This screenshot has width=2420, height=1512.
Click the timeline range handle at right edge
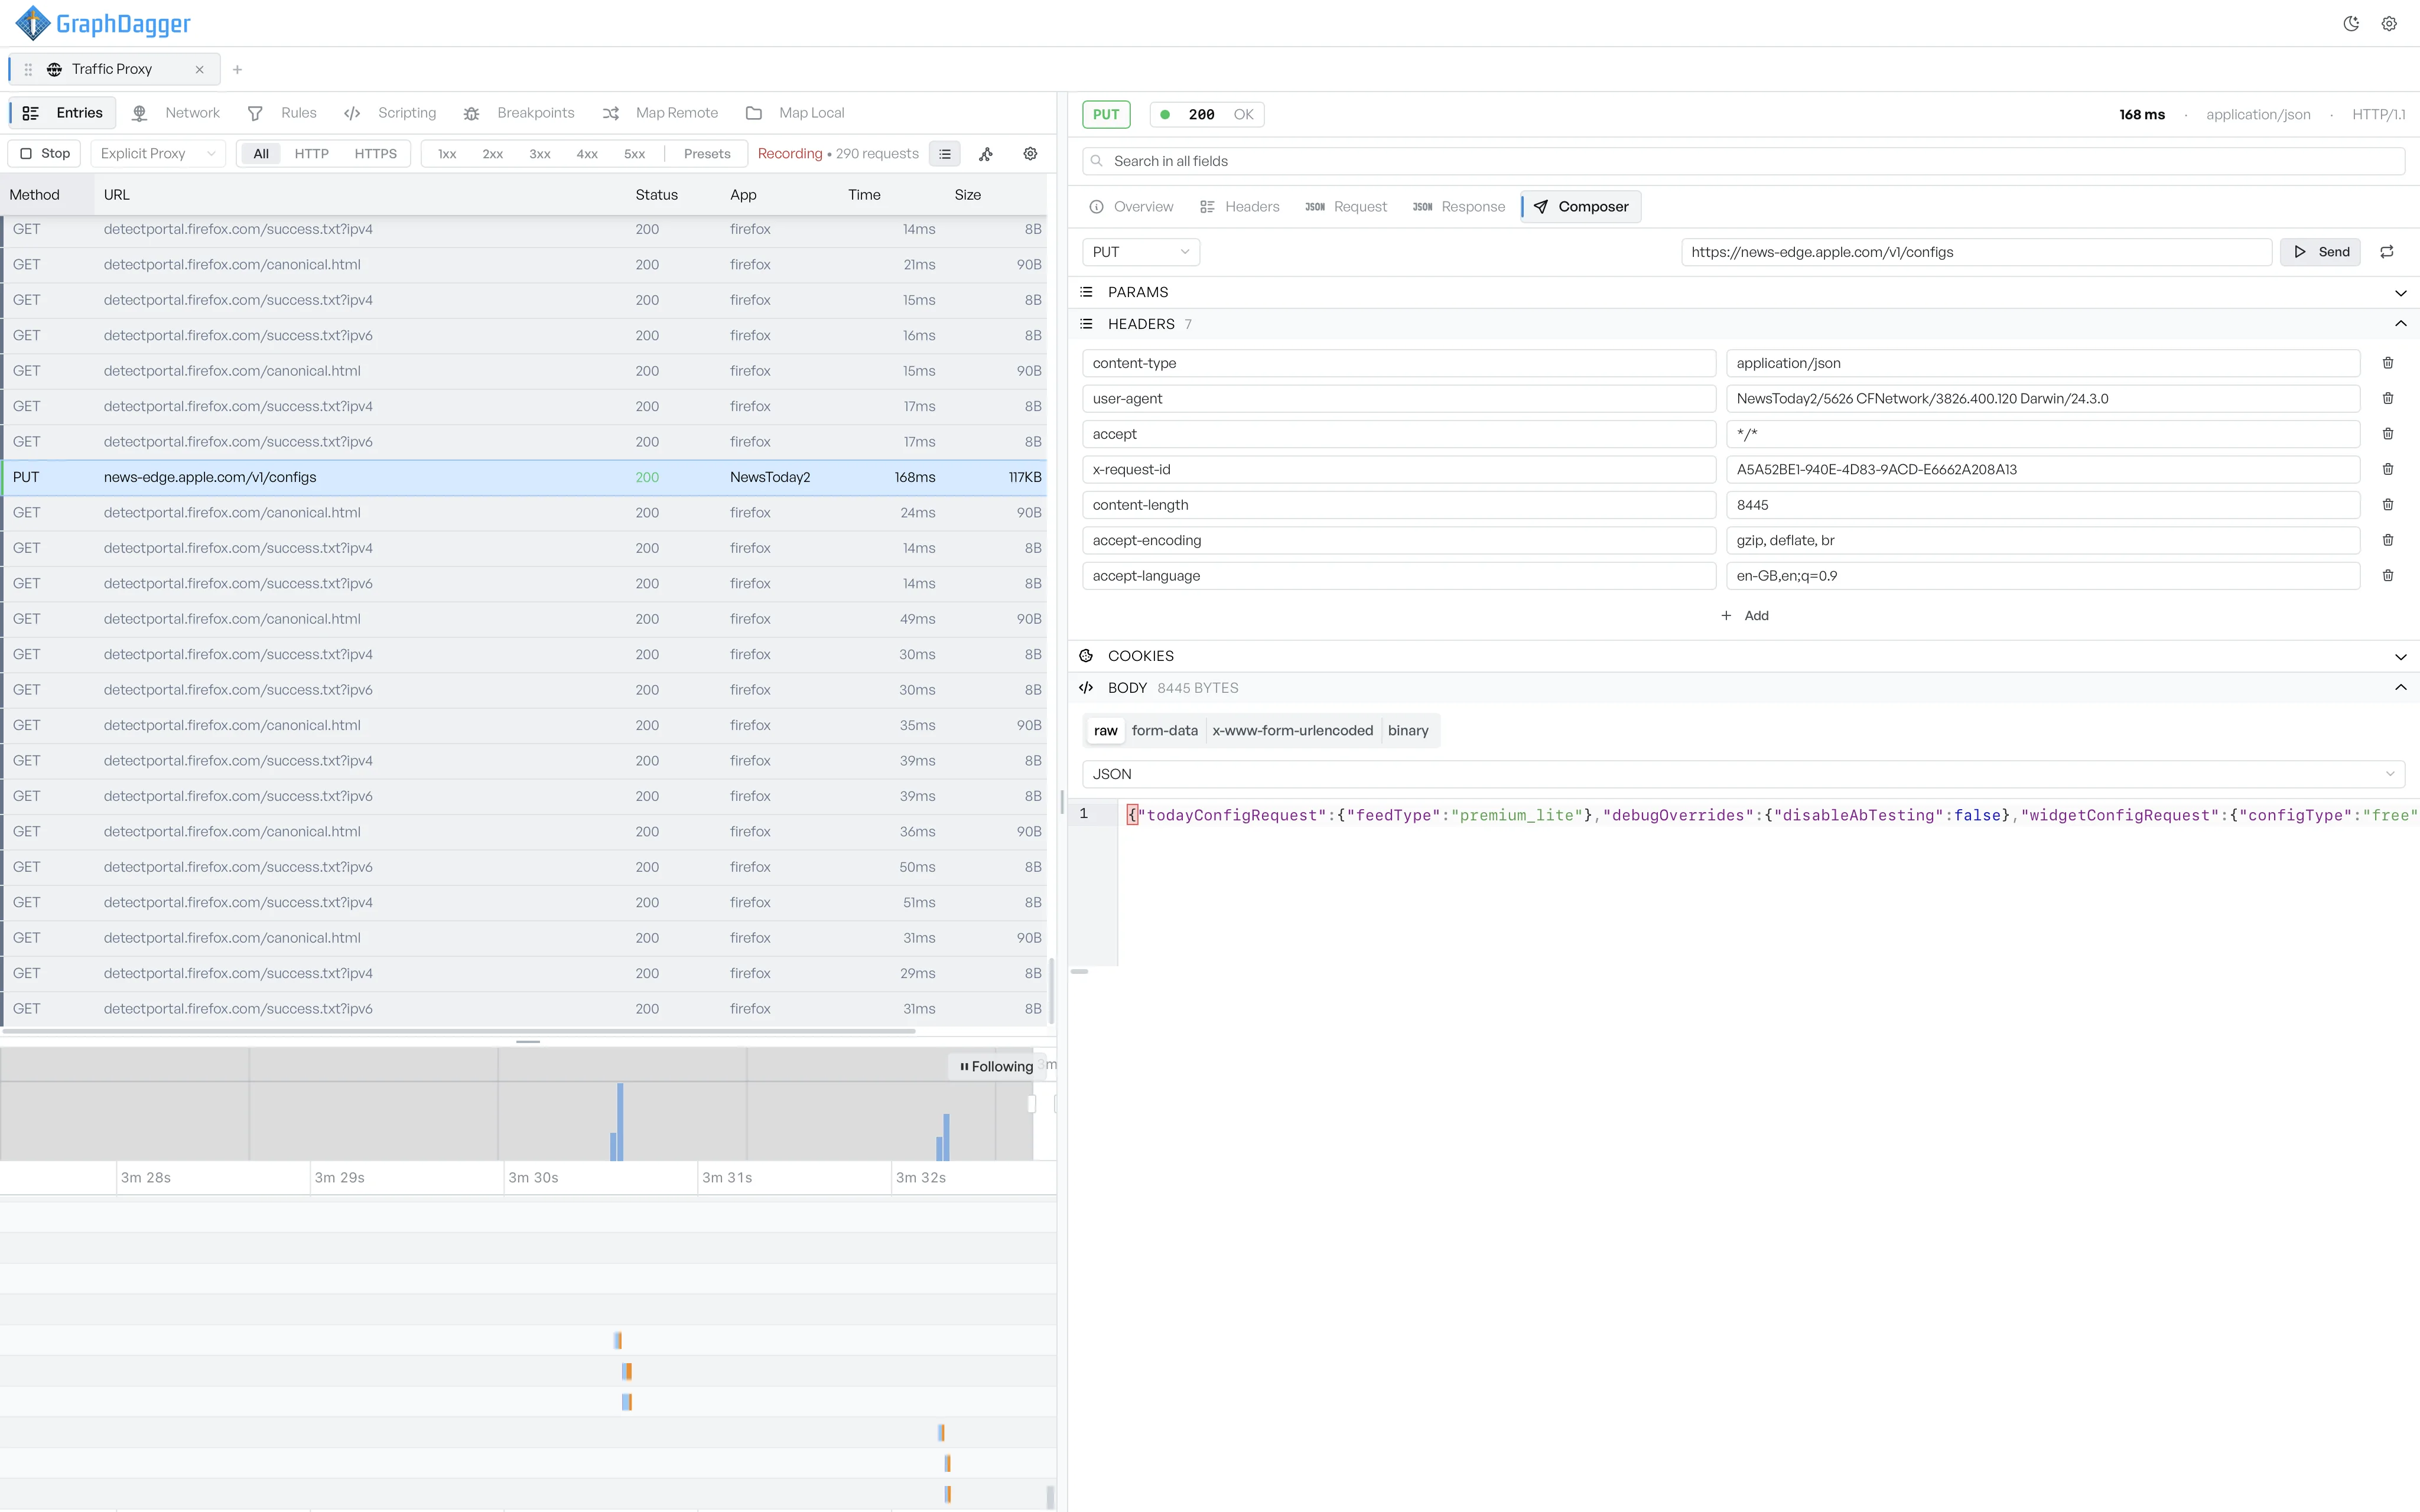(x=1031, y=1104)
